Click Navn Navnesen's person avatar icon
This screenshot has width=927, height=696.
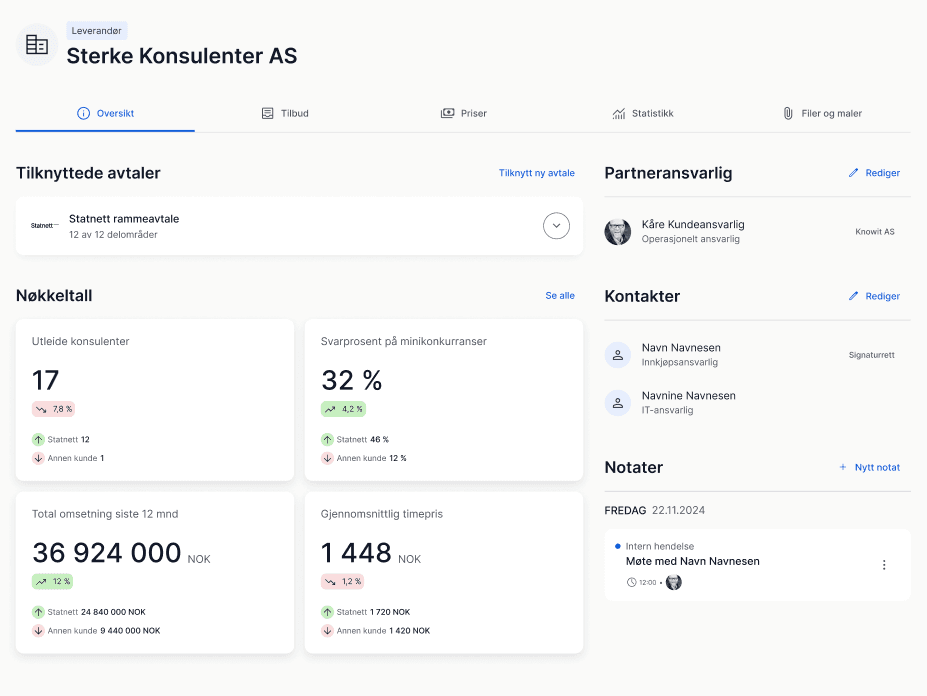618,355
